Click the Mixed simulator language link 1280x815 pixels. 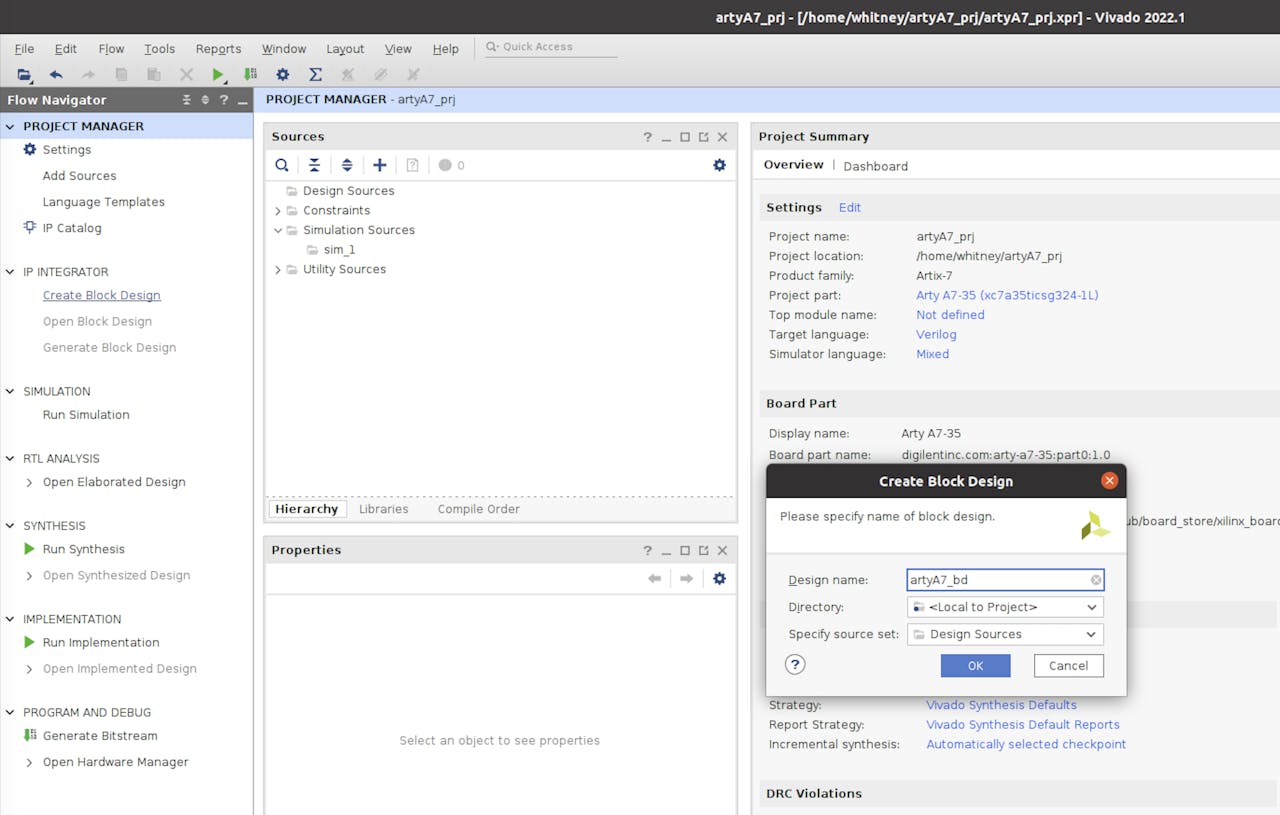coord(933,354)
